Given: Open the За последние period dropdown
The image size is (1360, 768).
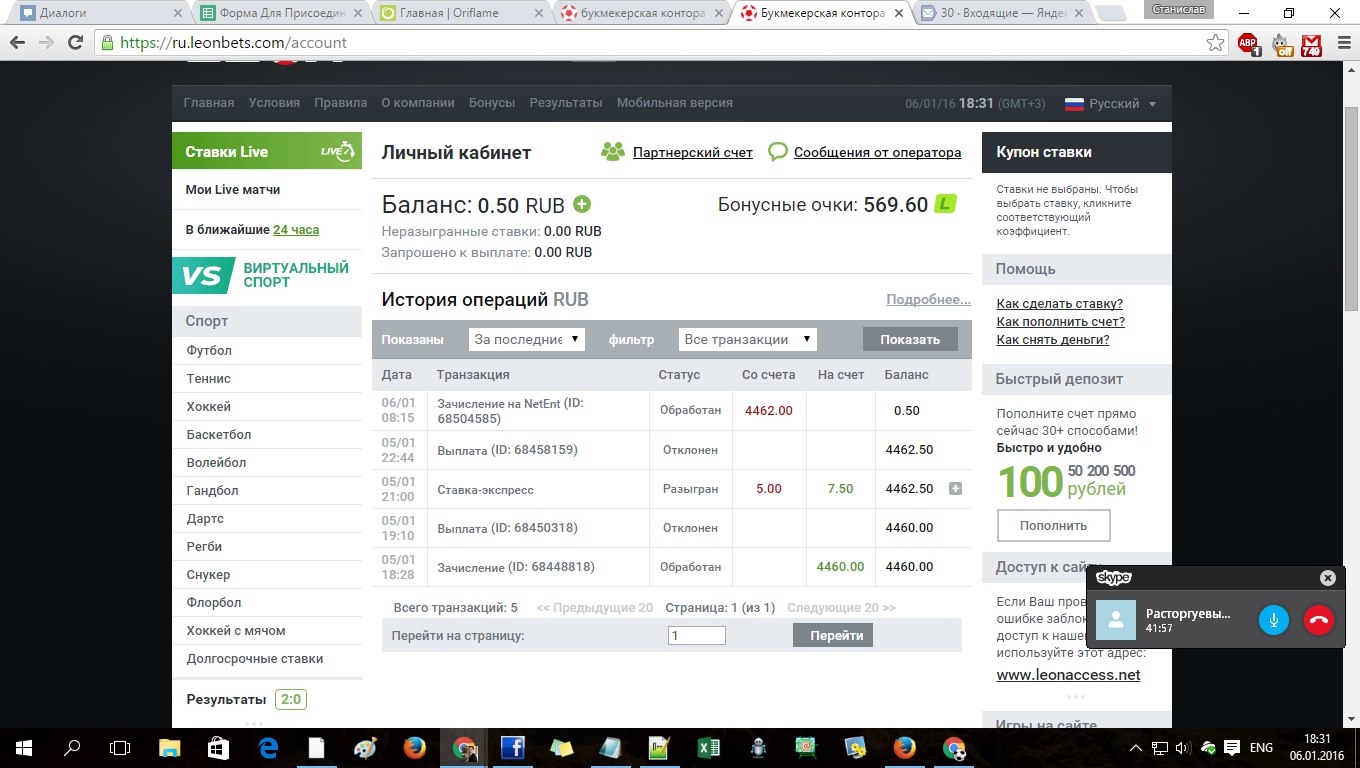Looking at the screenshot, I should coord(526,339).
